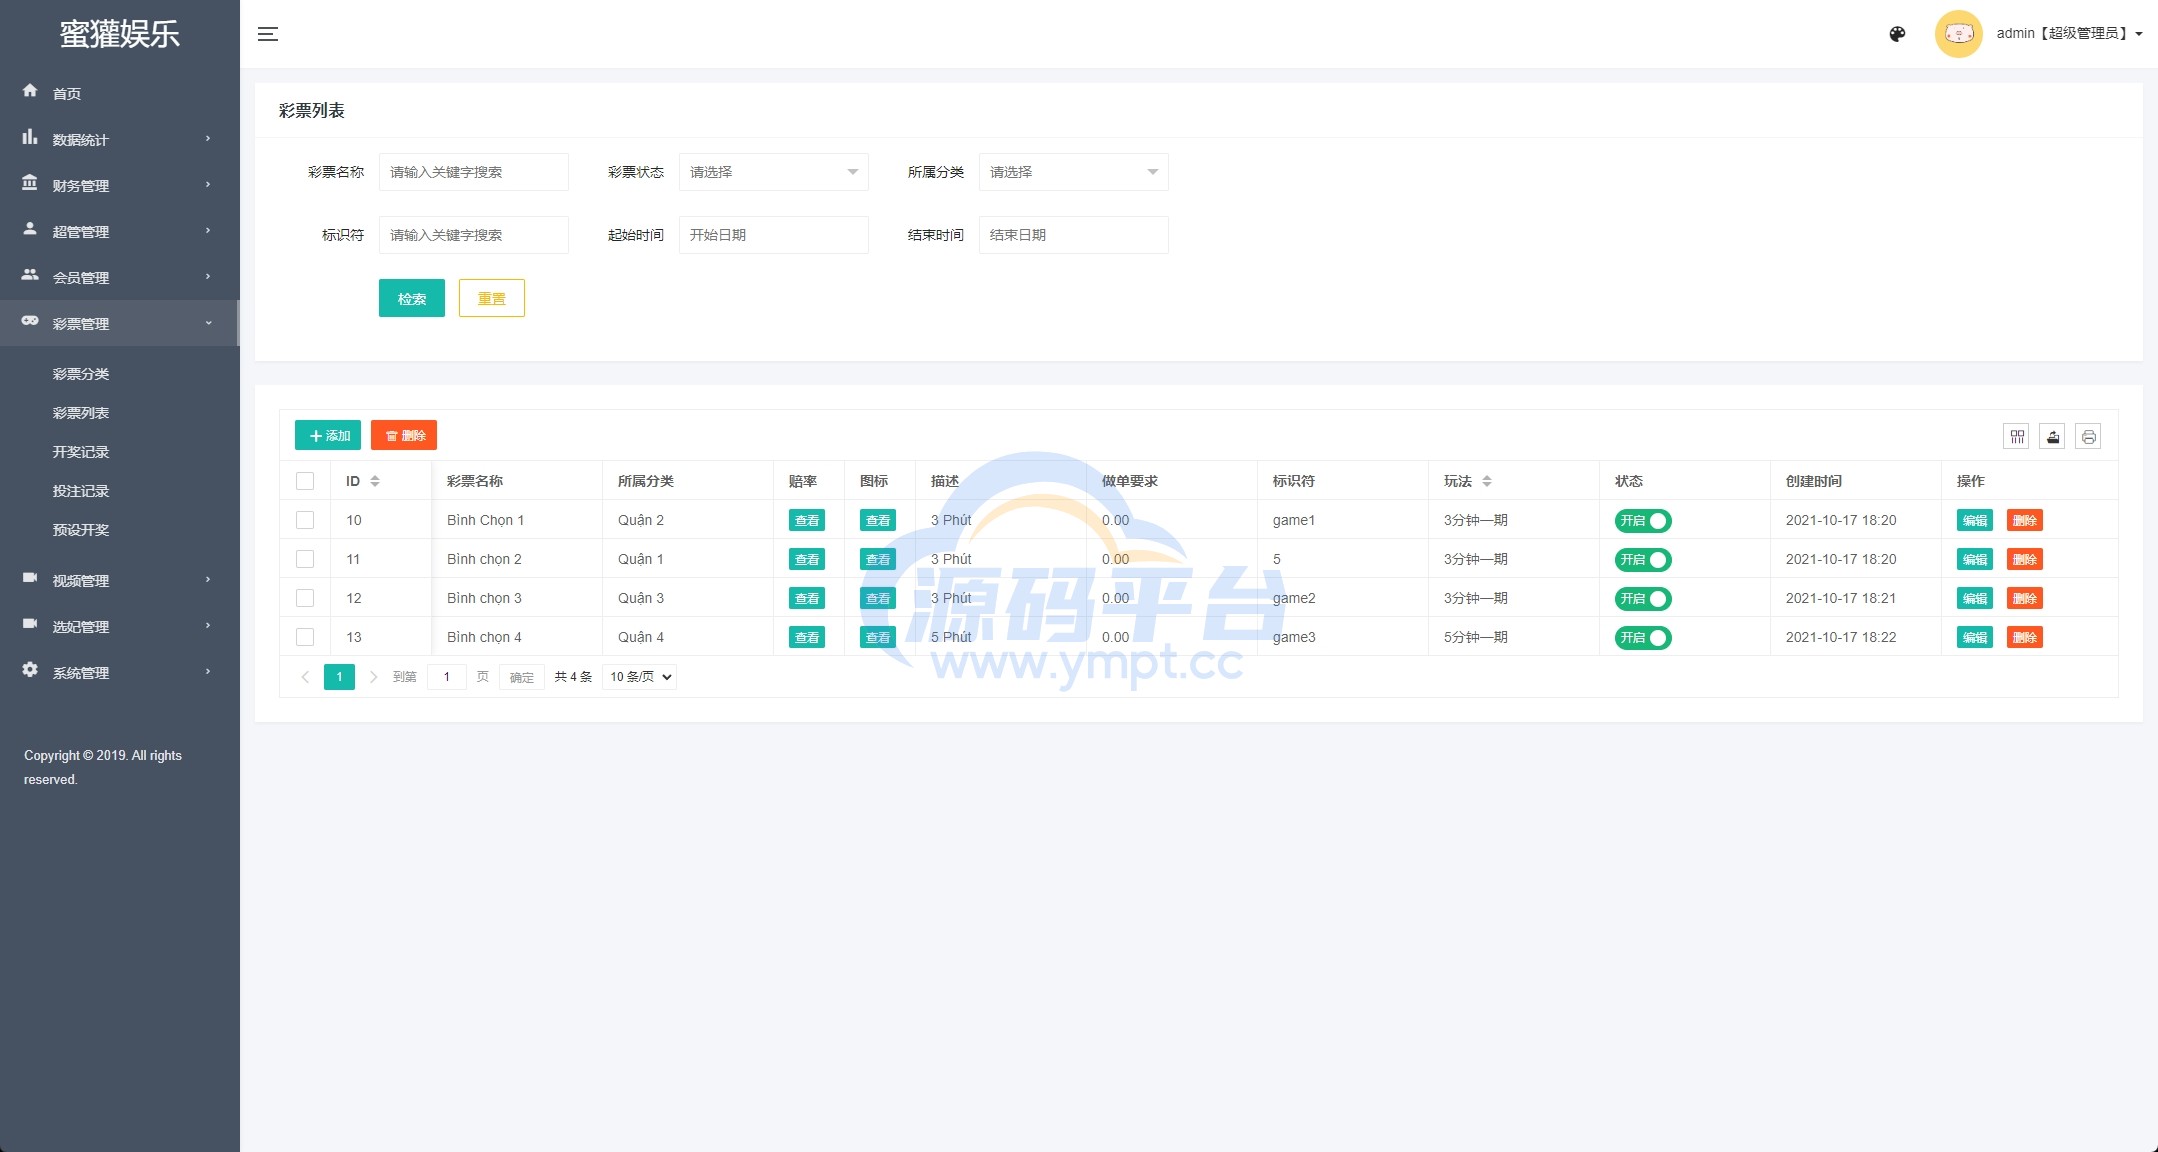Open admin 超级管理员 user menu
This screenshot has height=1152, width=2158.
point(2069,34)
